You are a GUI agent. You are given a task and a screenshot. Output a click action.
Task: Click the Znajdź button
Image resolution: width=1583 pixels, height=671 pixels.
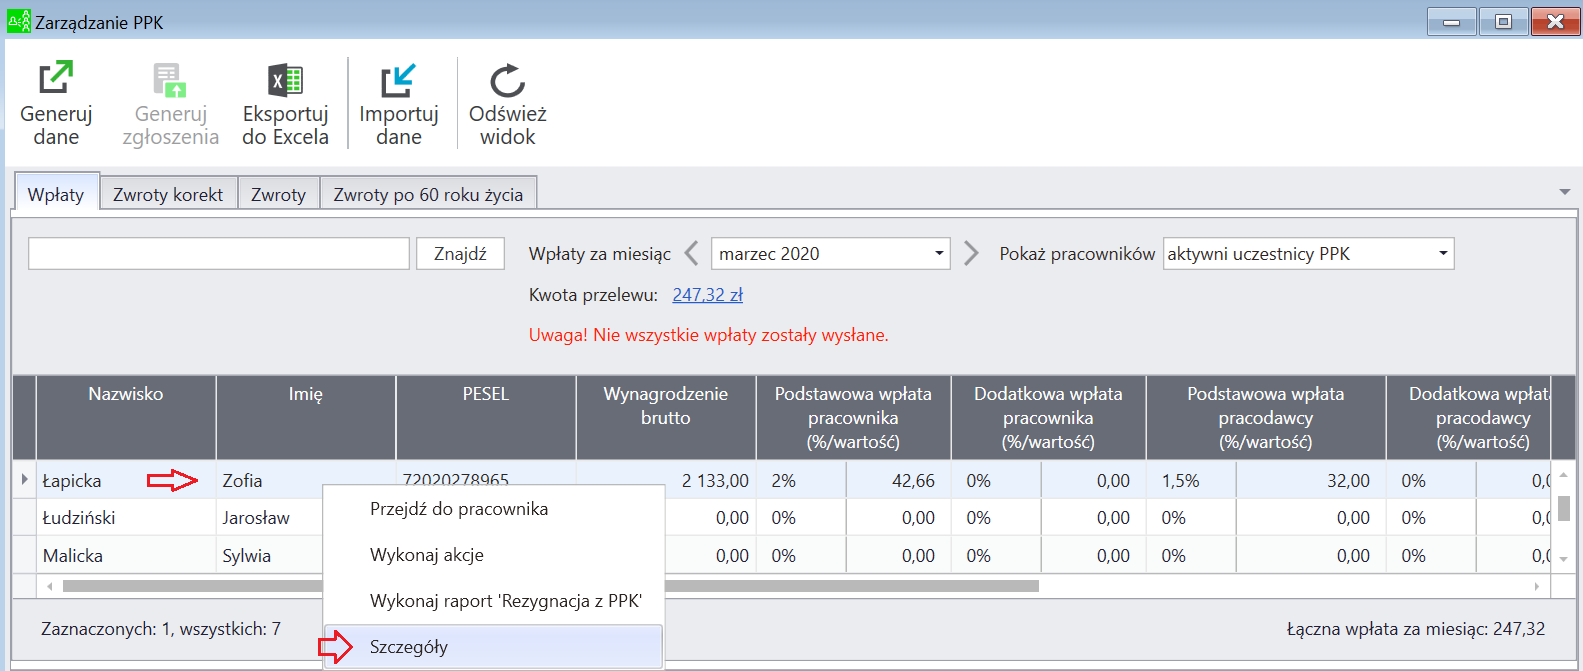click(460, 253)
